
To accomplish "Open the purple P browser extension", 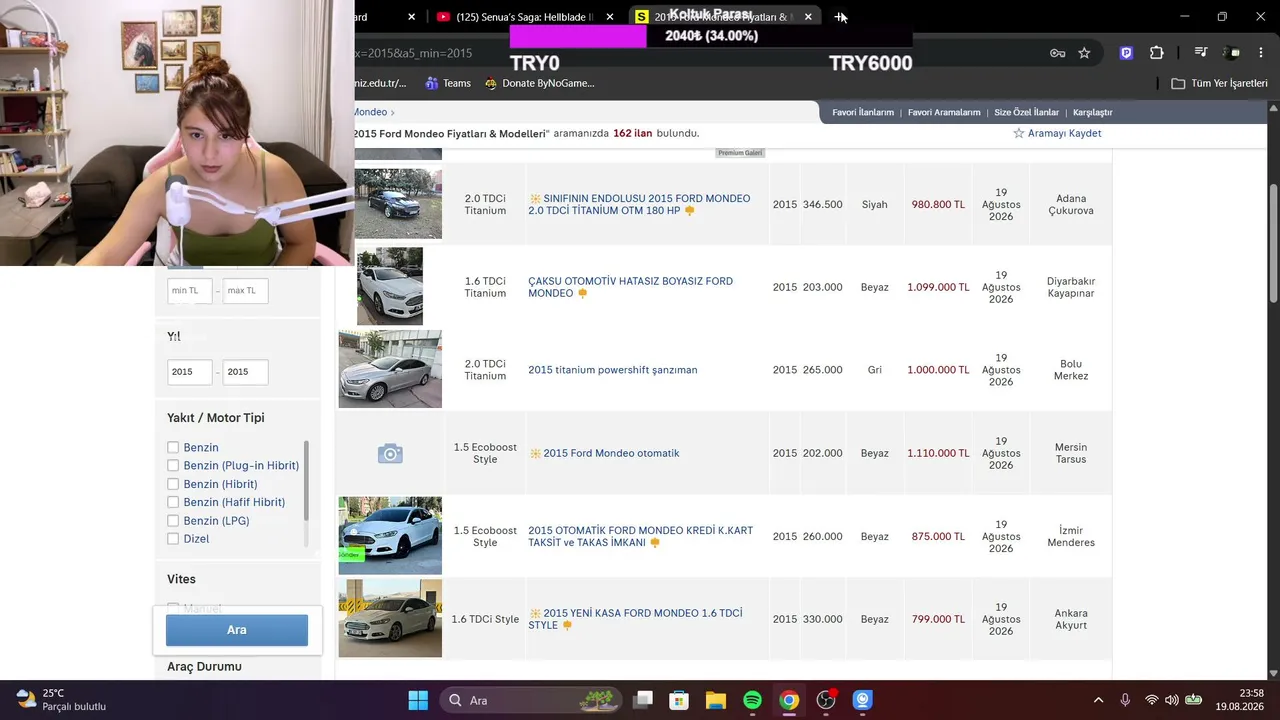I will point(1126,53).
